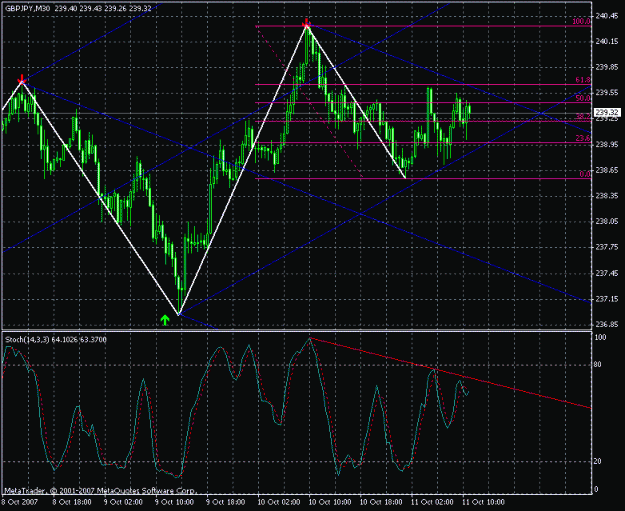Click the Fibonacci 61.8 level label
This screenshot has height=511, width=625.
tap(583, 80)
